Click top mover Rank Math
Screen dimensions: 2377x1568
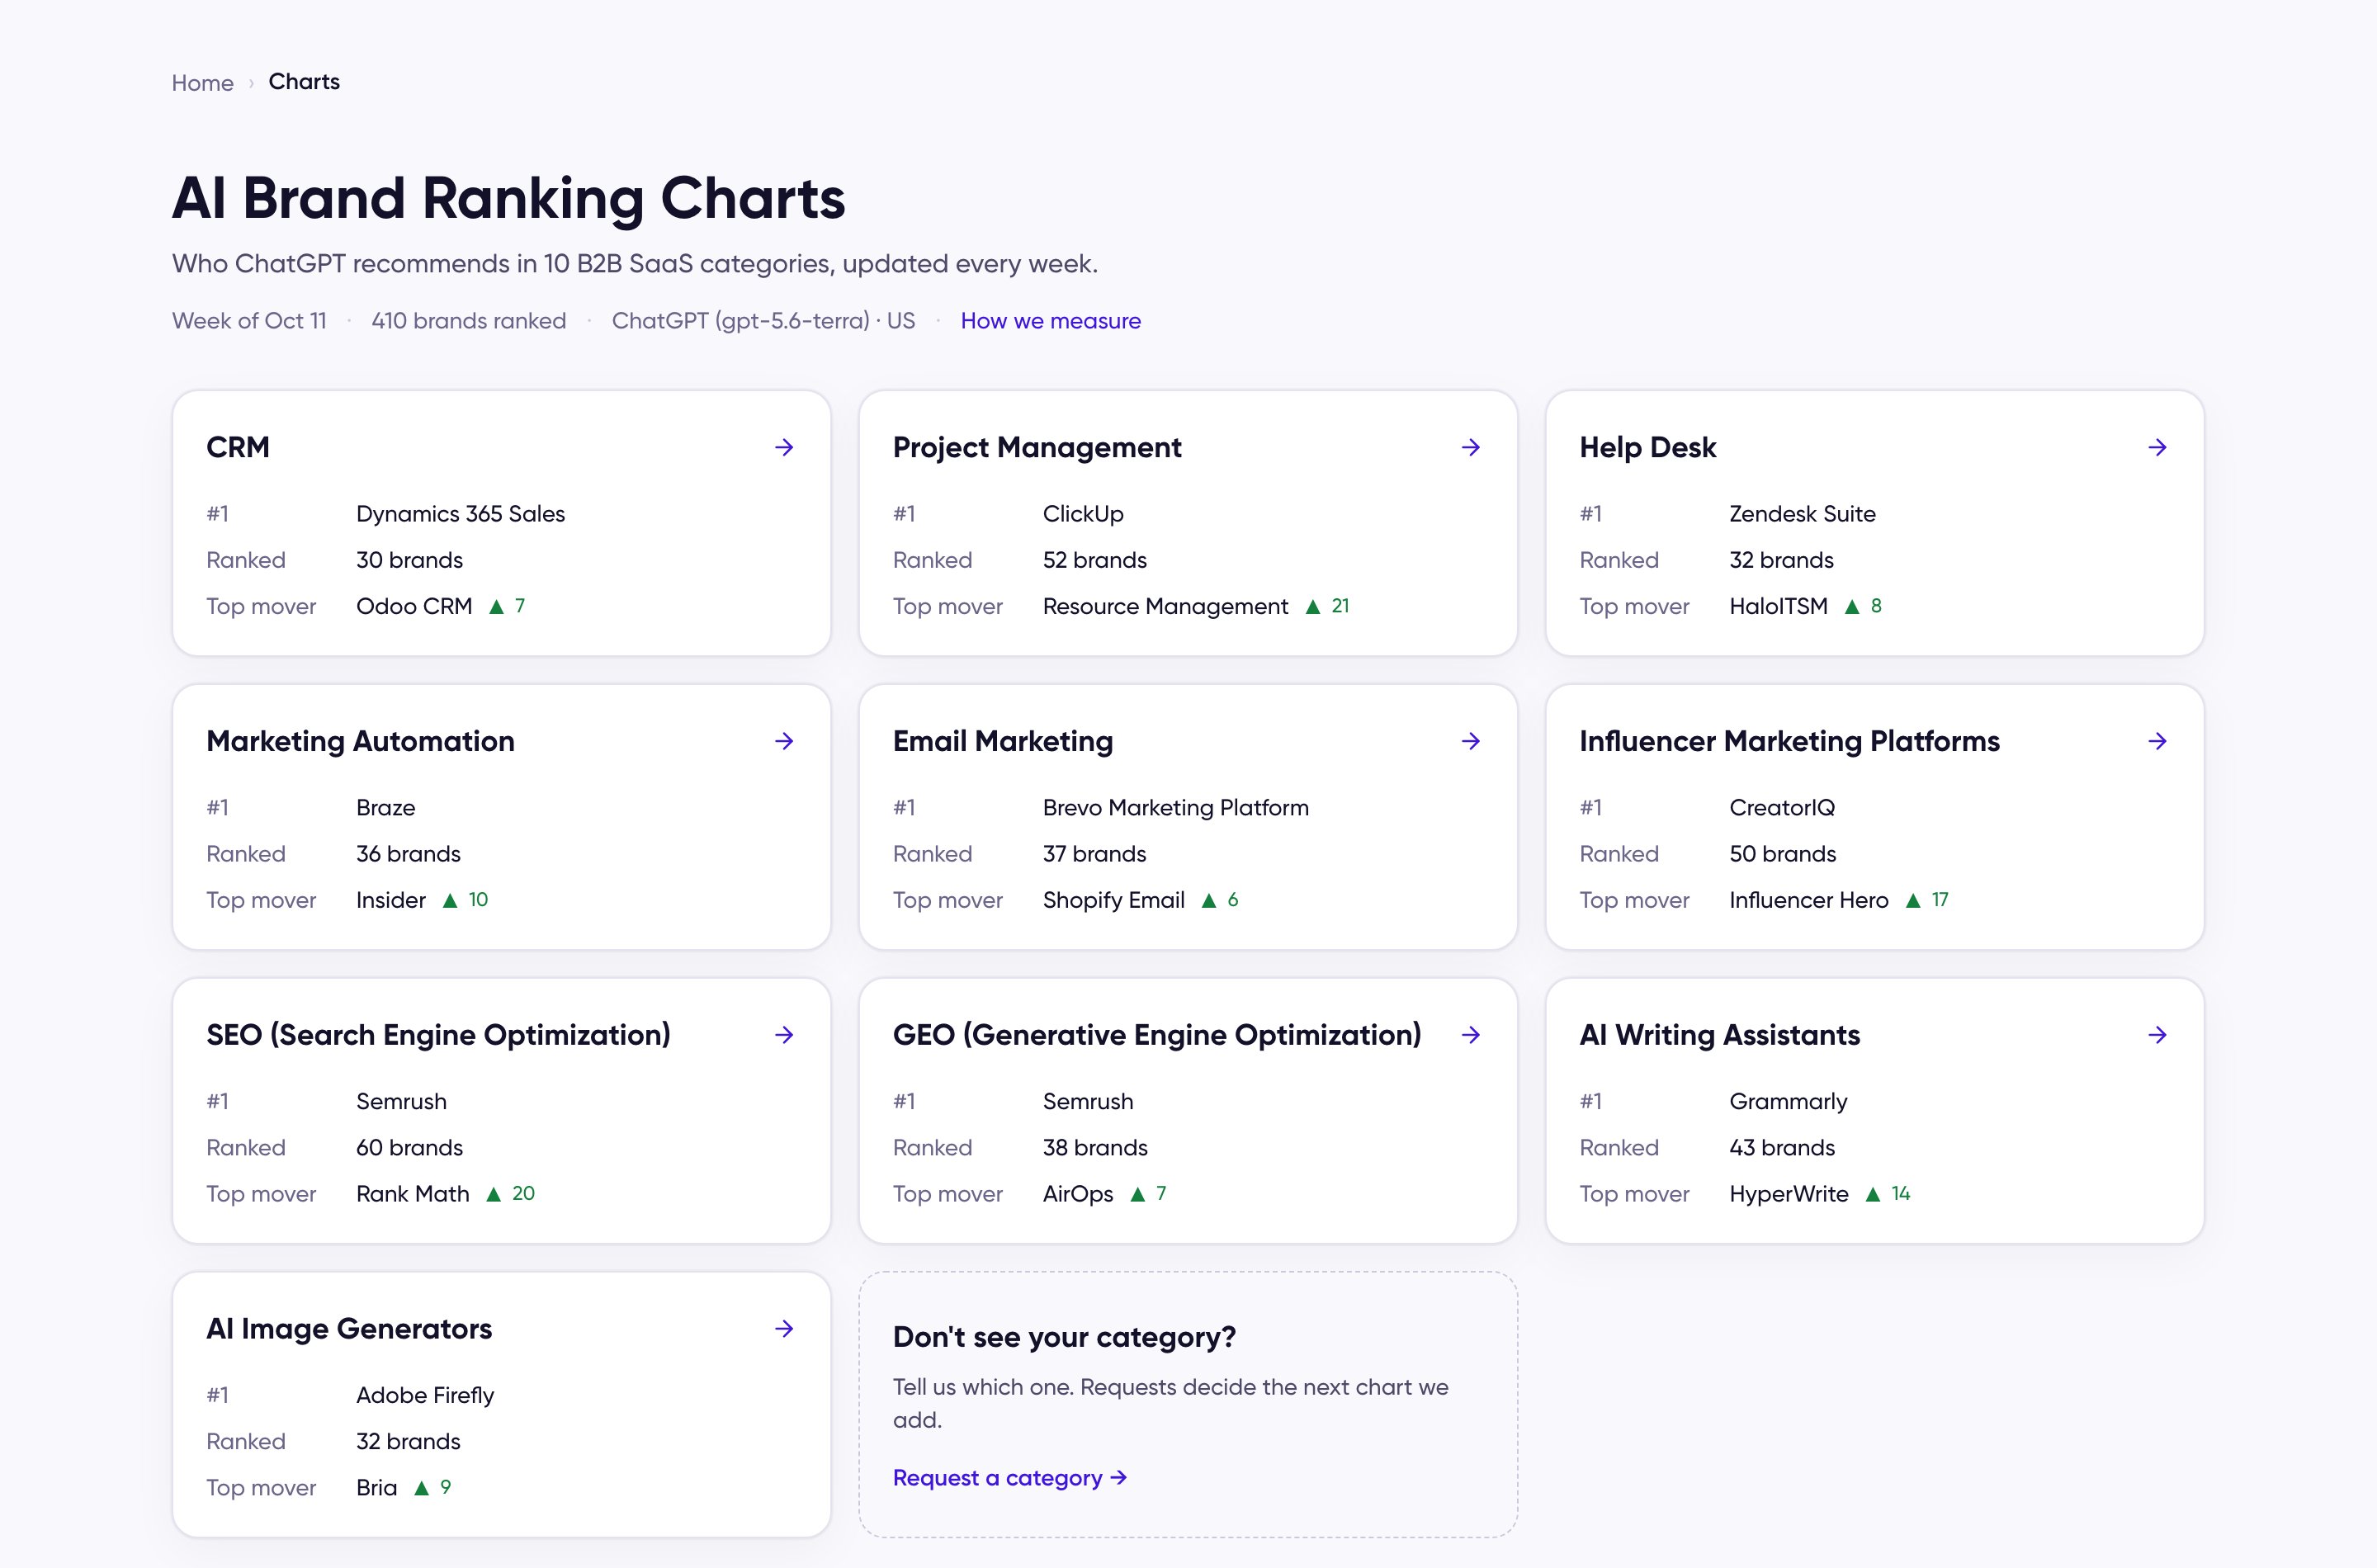(412, 1194)
